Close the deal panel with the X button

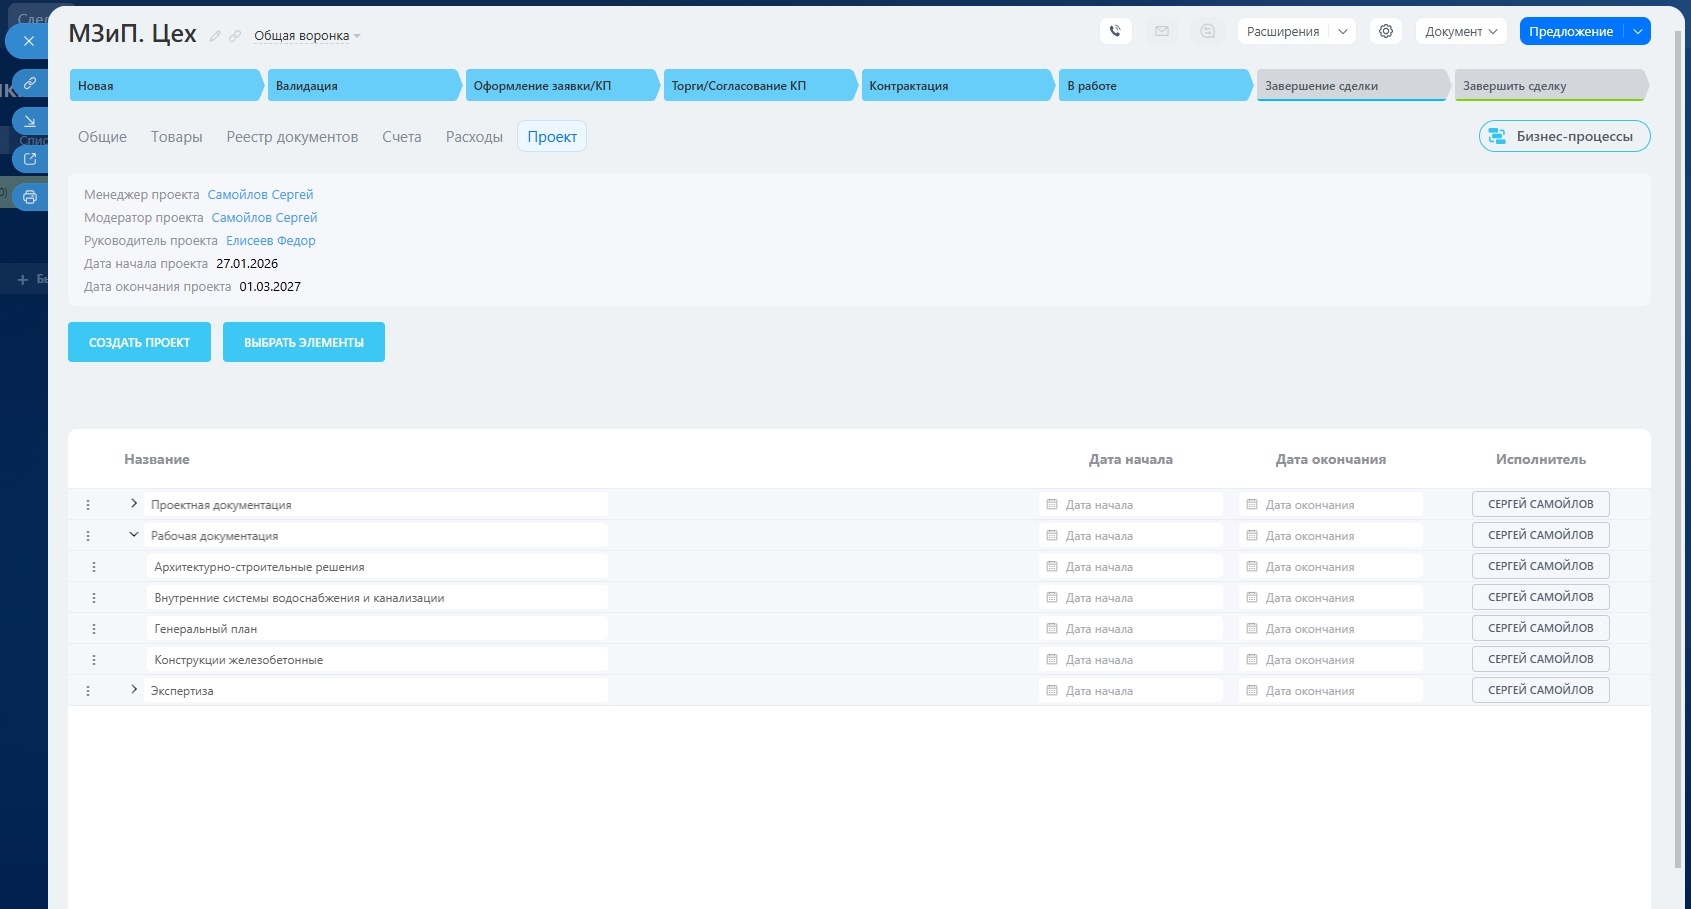(x=28, y=41)
